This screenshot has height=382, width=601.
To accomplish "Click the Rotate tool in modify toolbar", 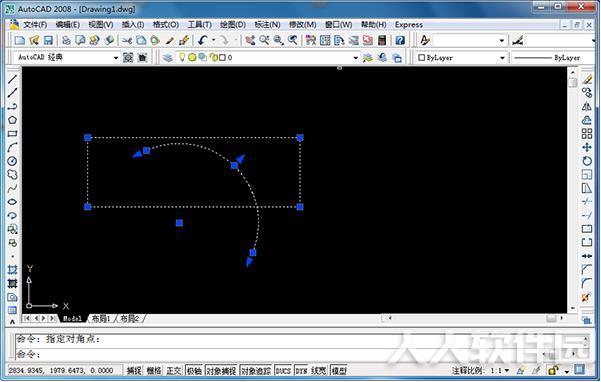I will point(586,161).
